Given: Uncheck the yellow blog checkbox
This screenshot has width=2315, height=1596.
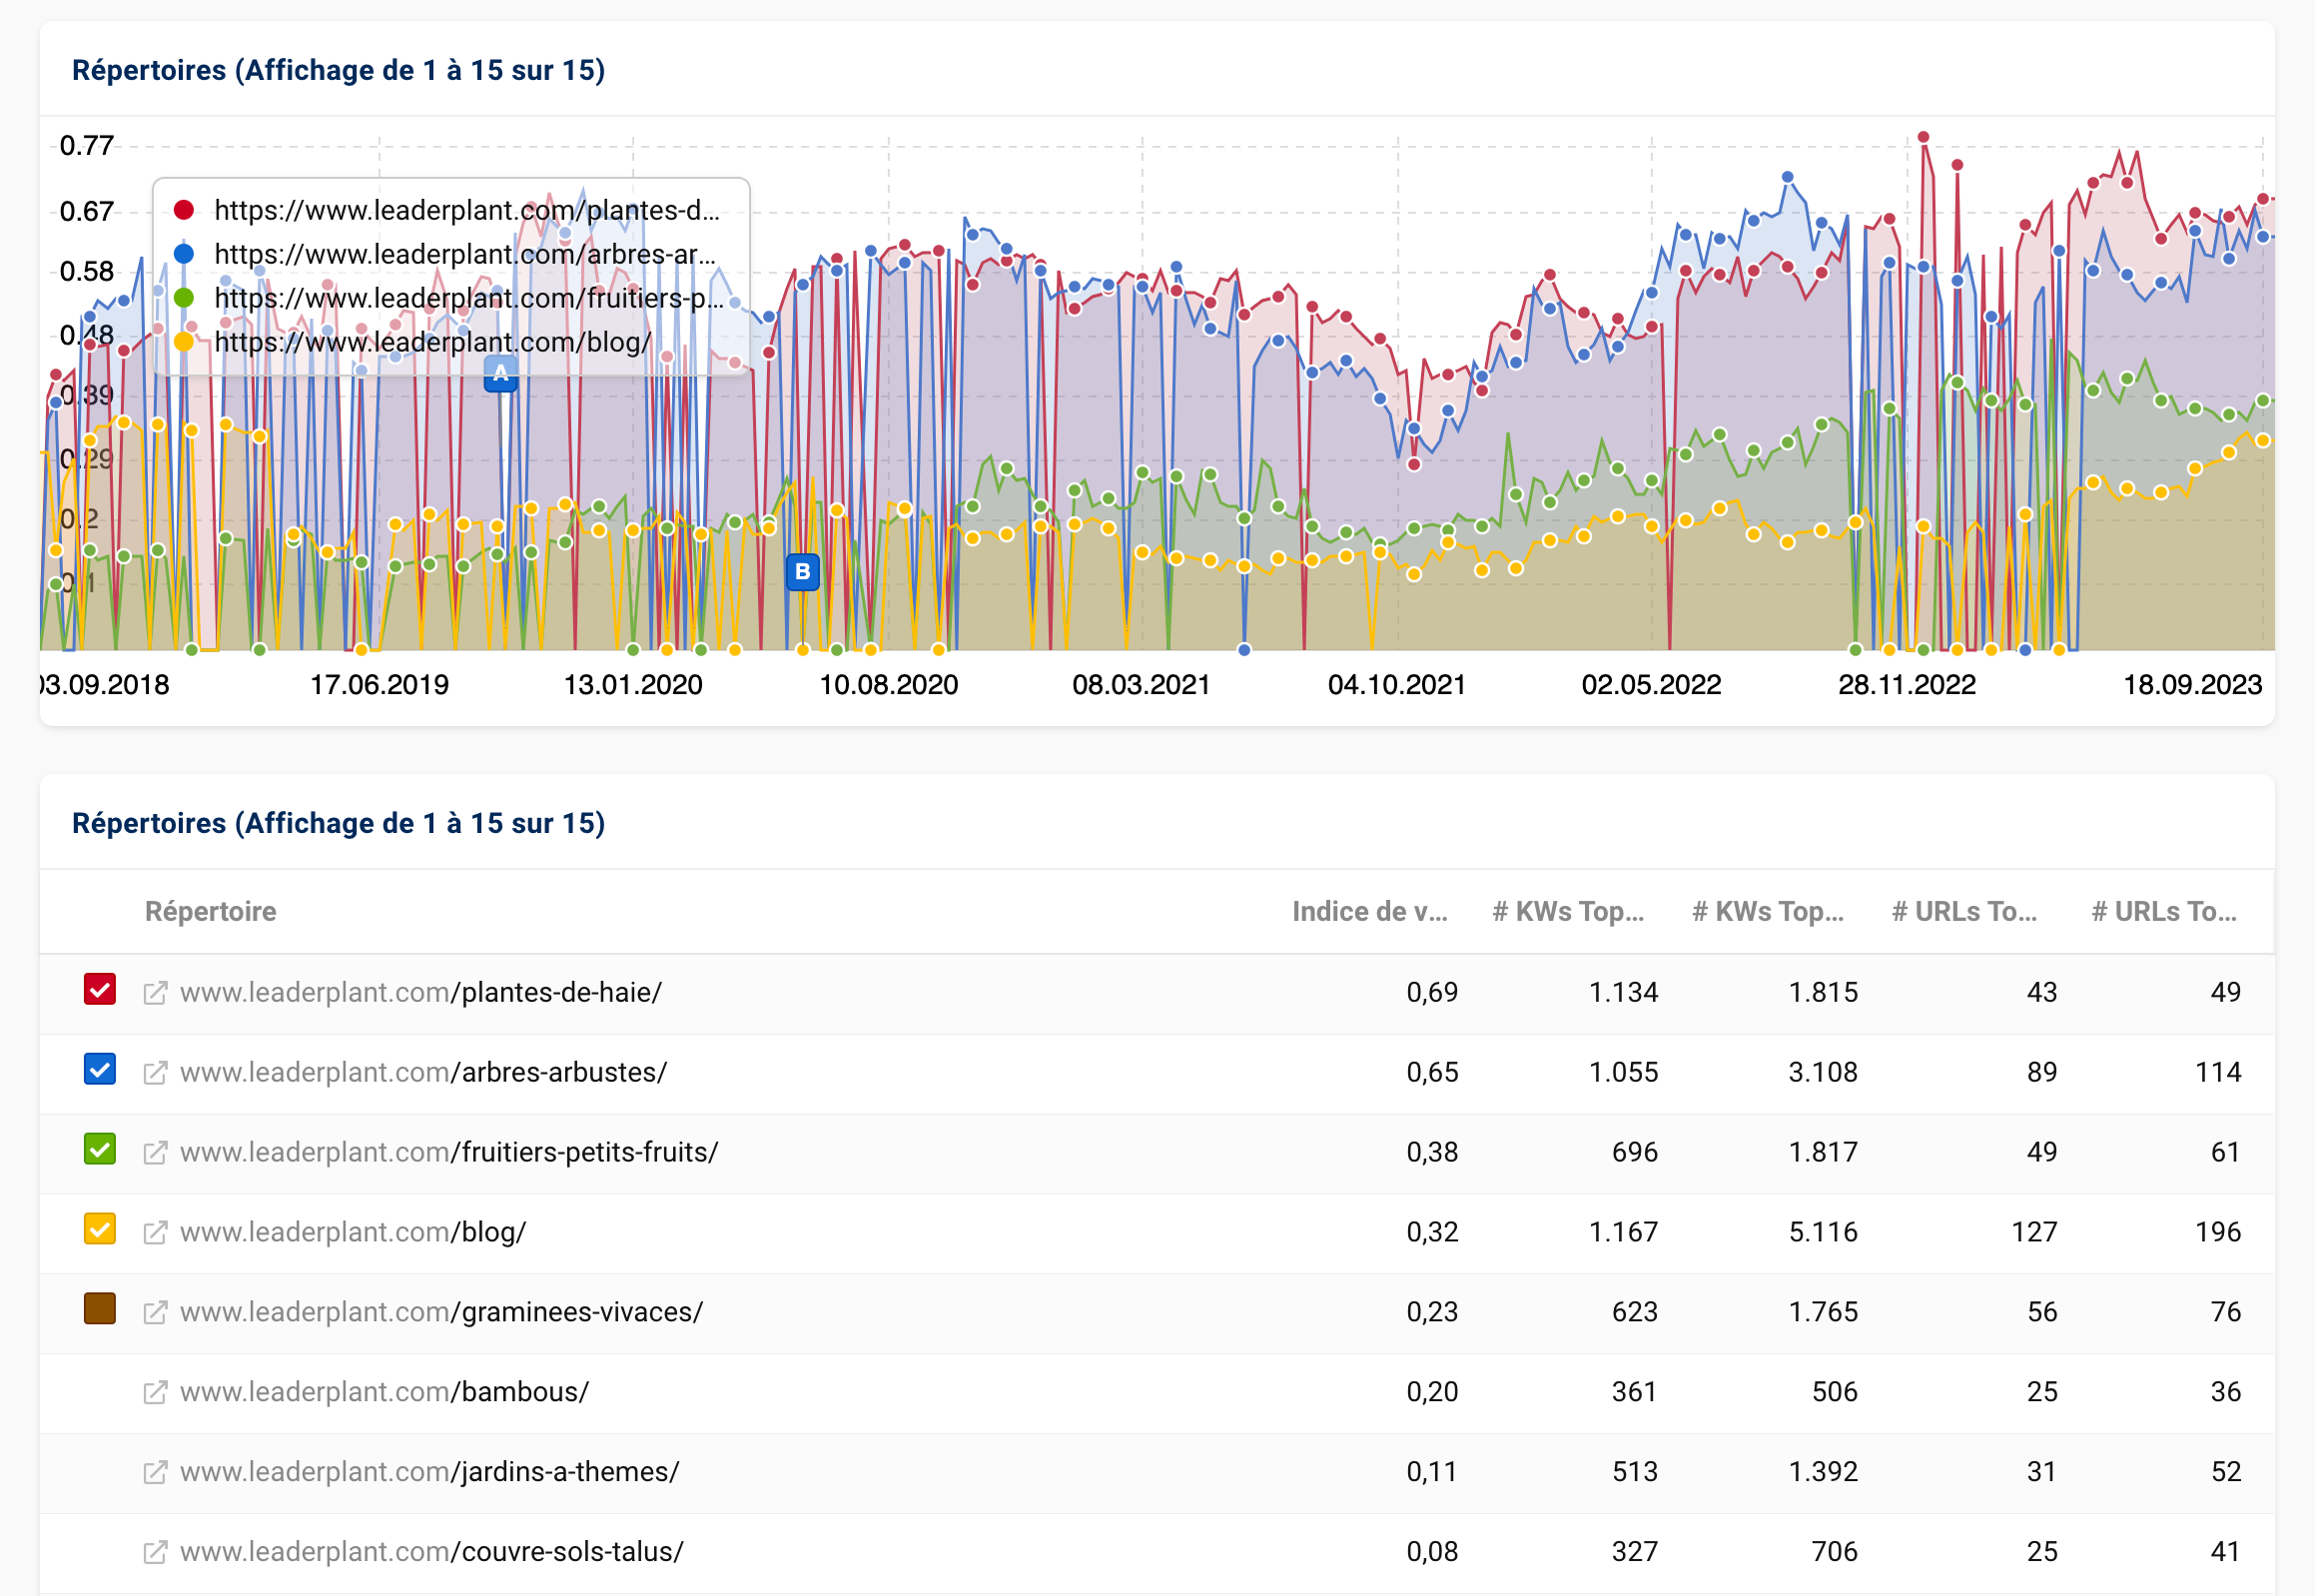Looking at the screenshot, I should pos(100,1229).
